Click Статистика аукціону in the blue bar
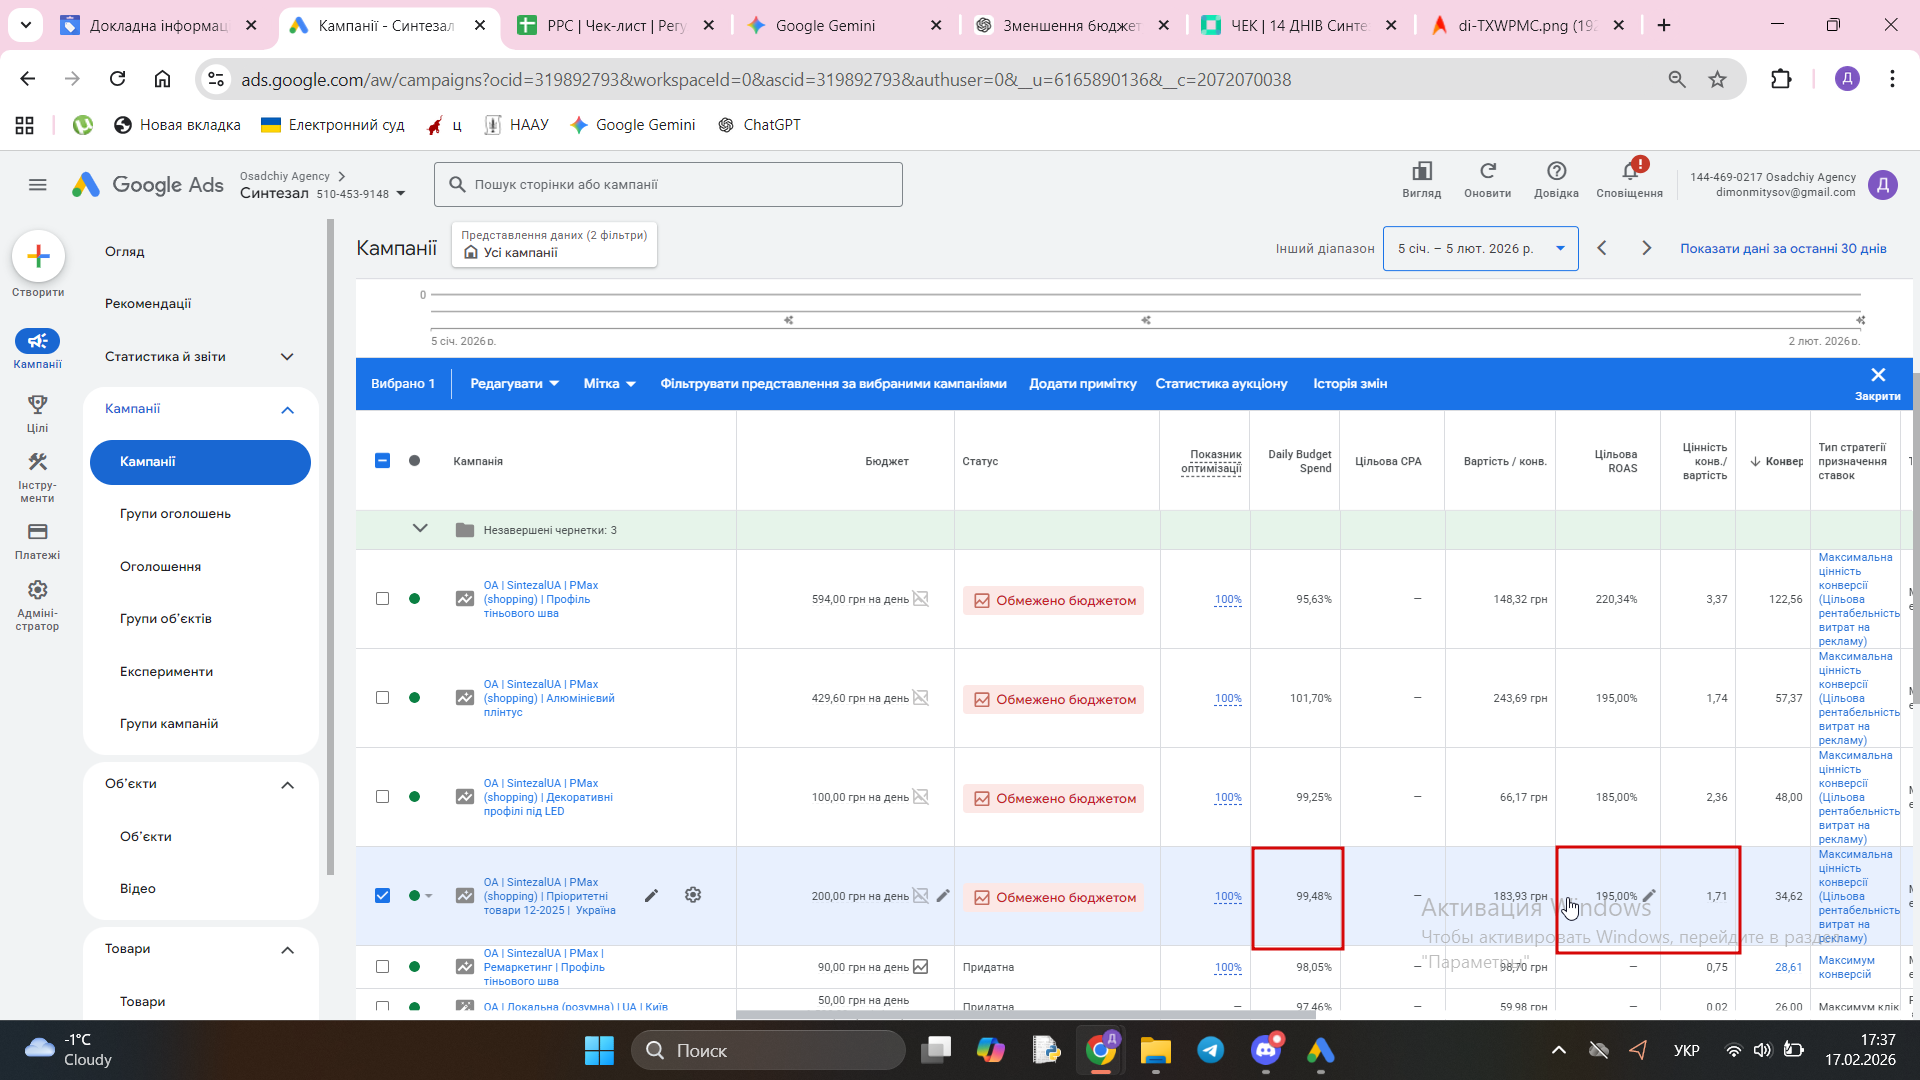The width and height of the screenshot is (1920, 1080). 1221,384
